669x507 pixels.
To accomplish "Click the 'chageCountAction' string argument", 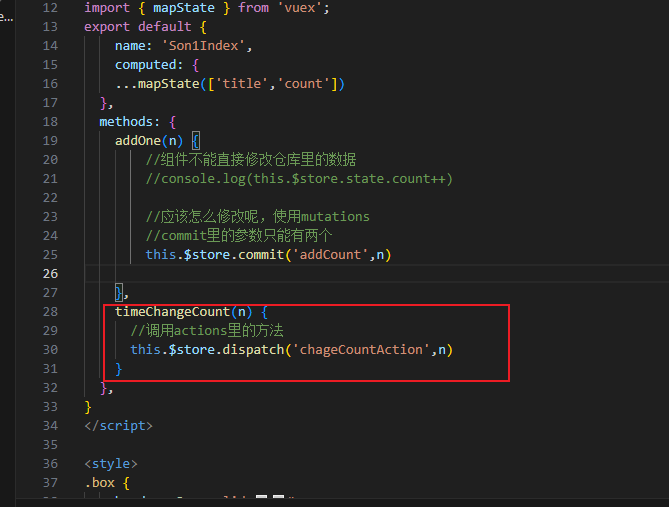I will click(361, 350).
